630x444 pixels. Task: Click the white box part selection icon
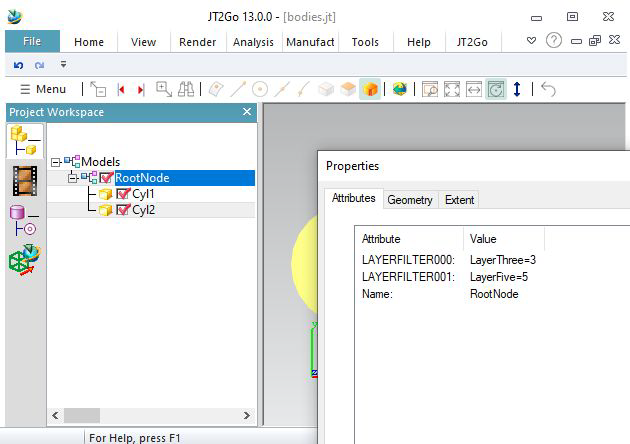tap(326, 89)
